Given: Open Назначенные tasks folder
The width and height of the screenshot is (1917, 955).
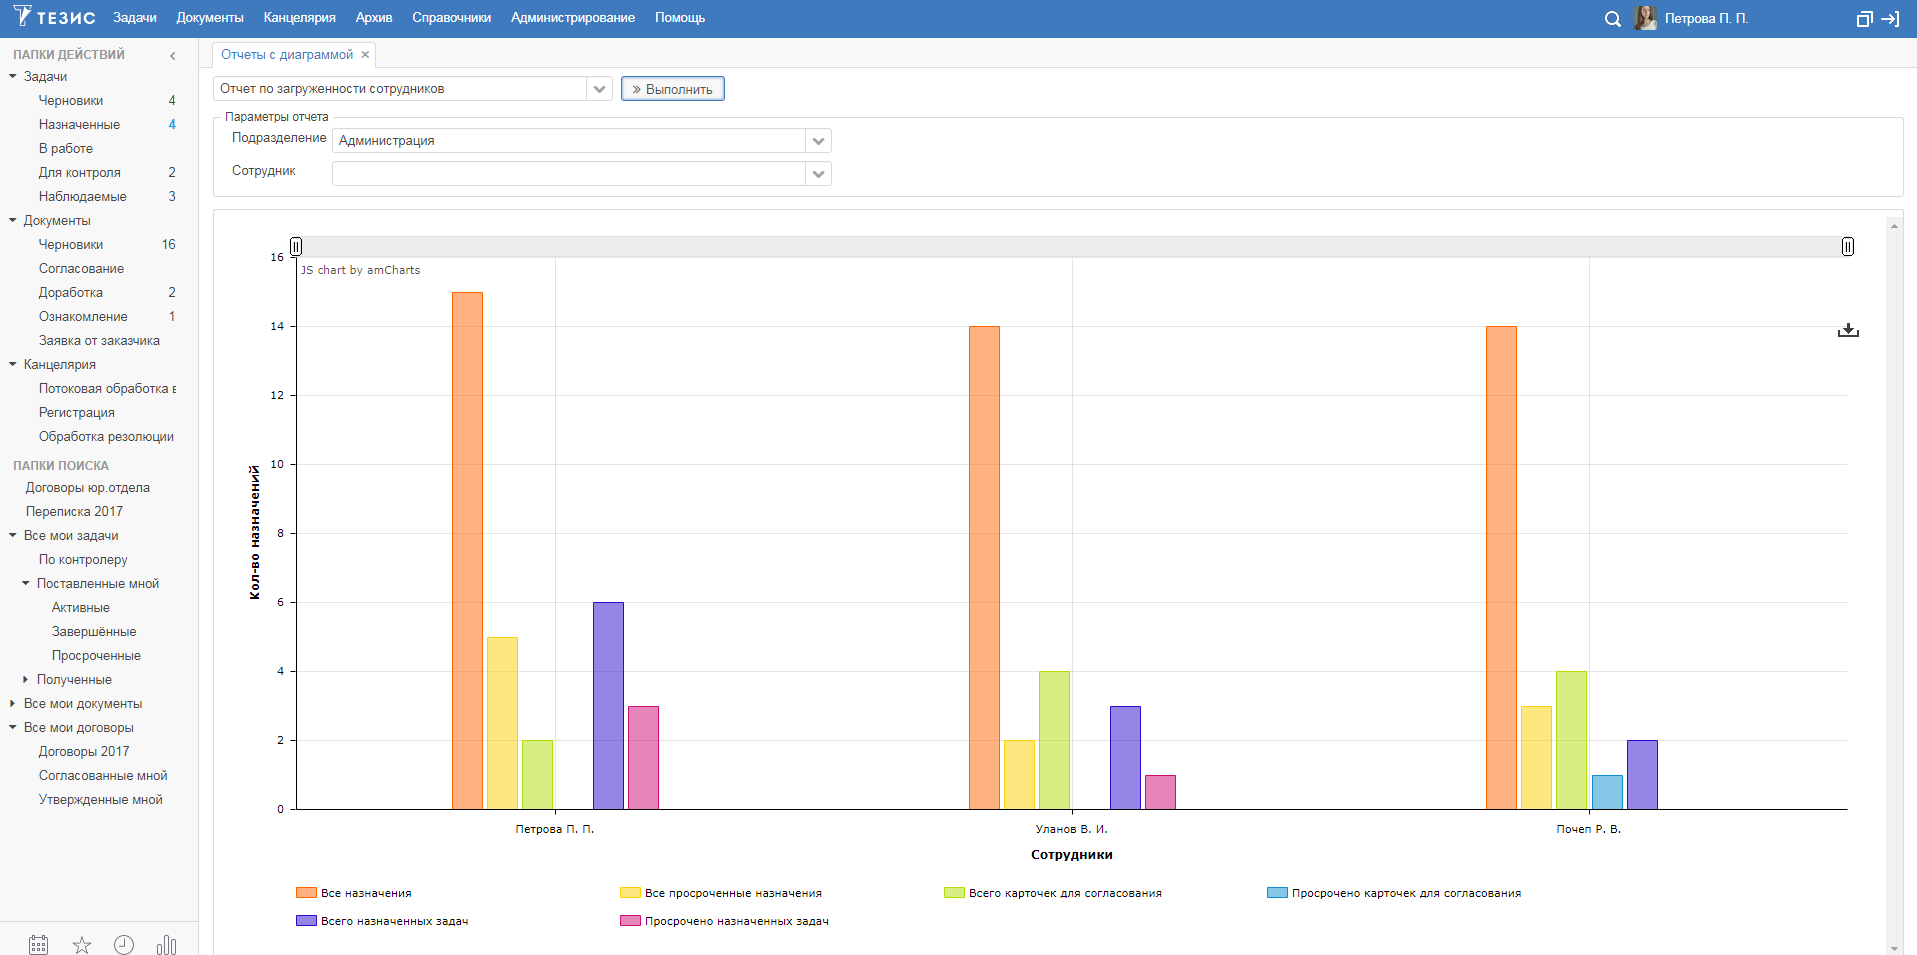Looking at the screenshot, I should (79, 124).
